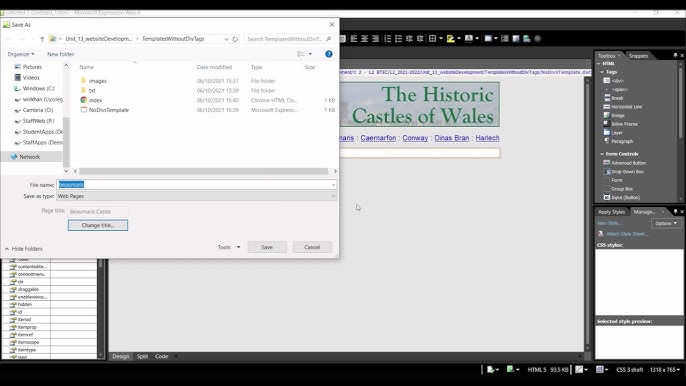Switch to the Snippets tab
The image size is (686, 386).
point(638,56)
